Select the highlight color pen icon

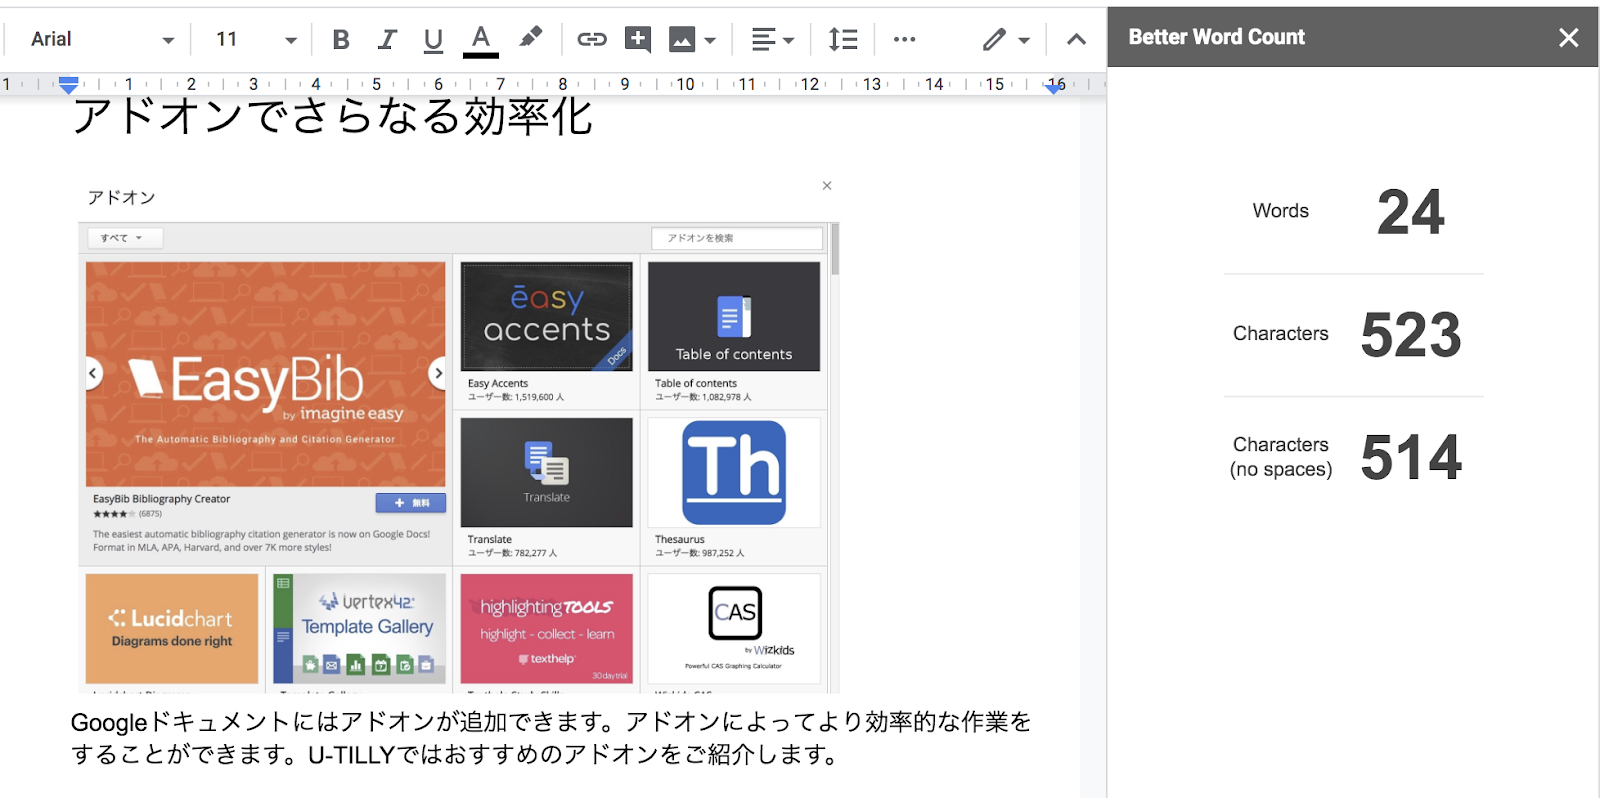530,38
